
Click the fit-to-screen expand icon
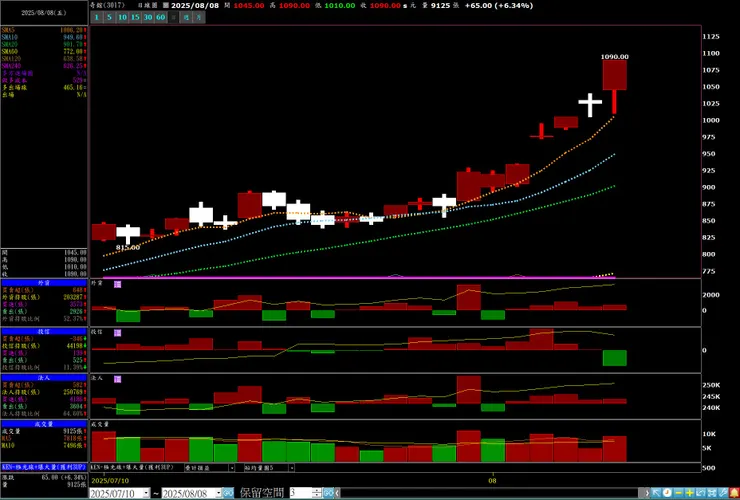tap(712, 493)
